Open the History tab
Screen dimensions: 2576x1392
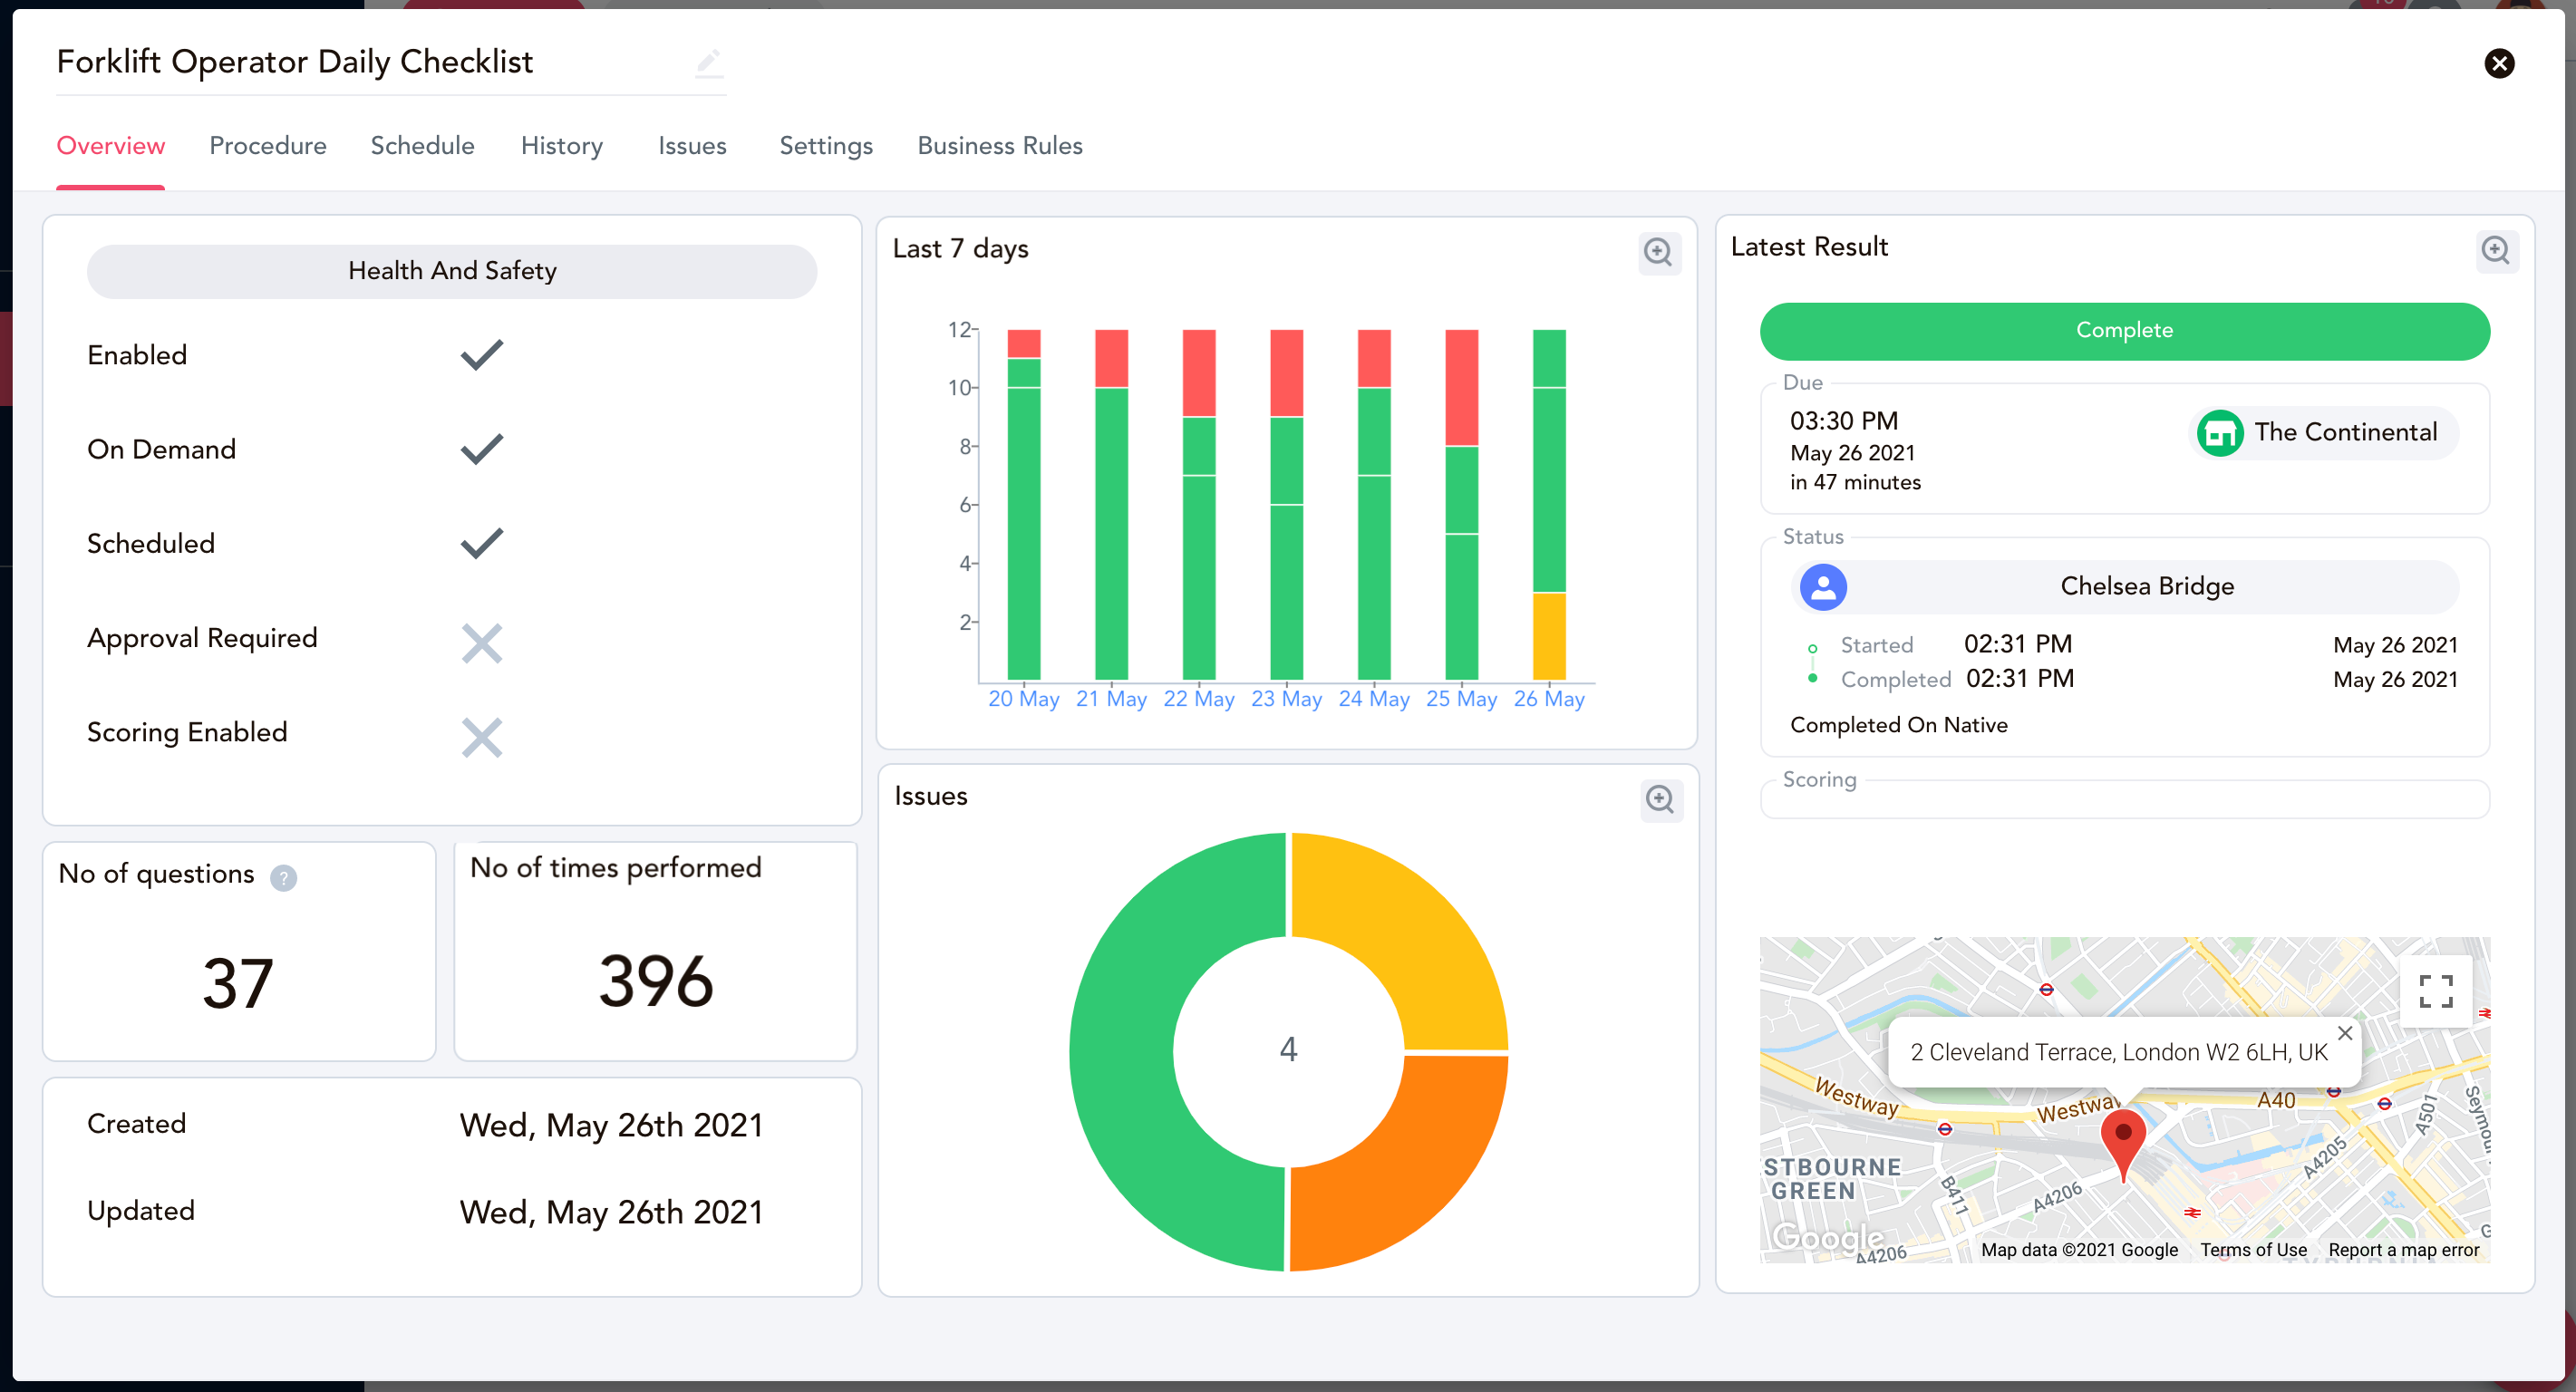click(x=562, y=146)
